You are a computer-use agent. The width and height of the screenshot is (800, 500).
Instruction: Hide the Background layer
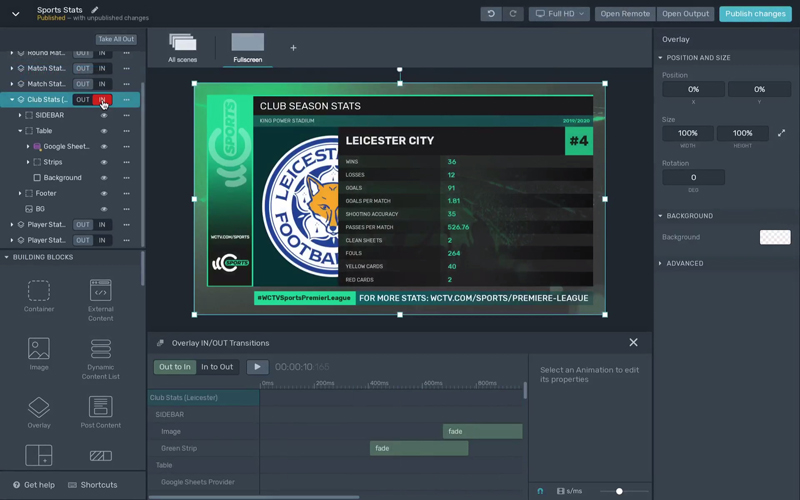pos(104,178)
